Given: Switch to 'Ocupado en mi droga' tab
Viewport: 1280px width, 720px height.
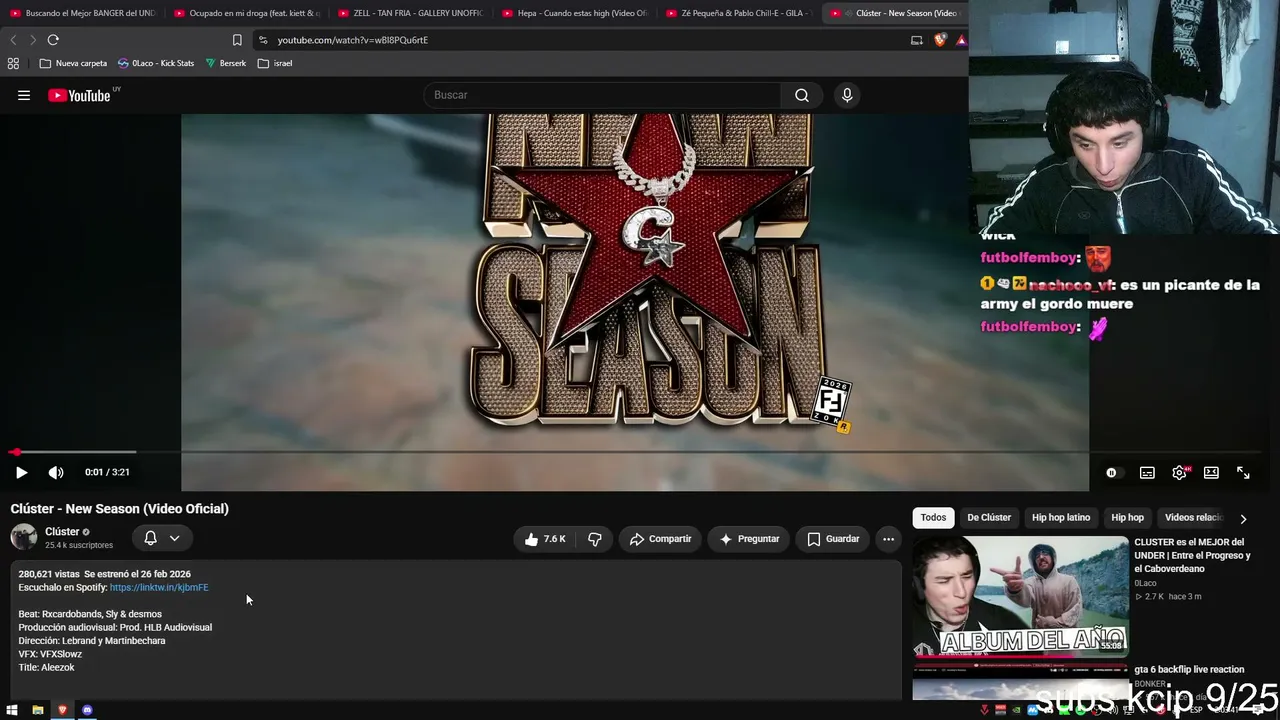Looking at the screenshot, I should 246,13.
